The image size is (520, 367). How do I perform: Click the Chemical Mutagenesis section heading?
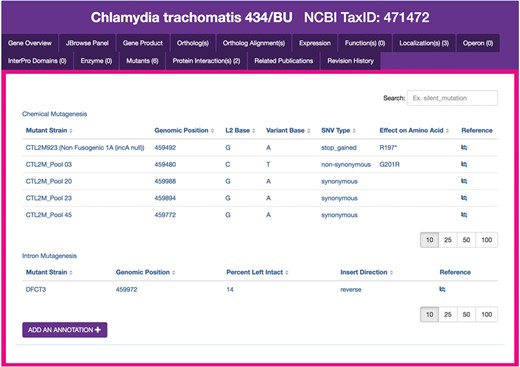click(54, 114)
